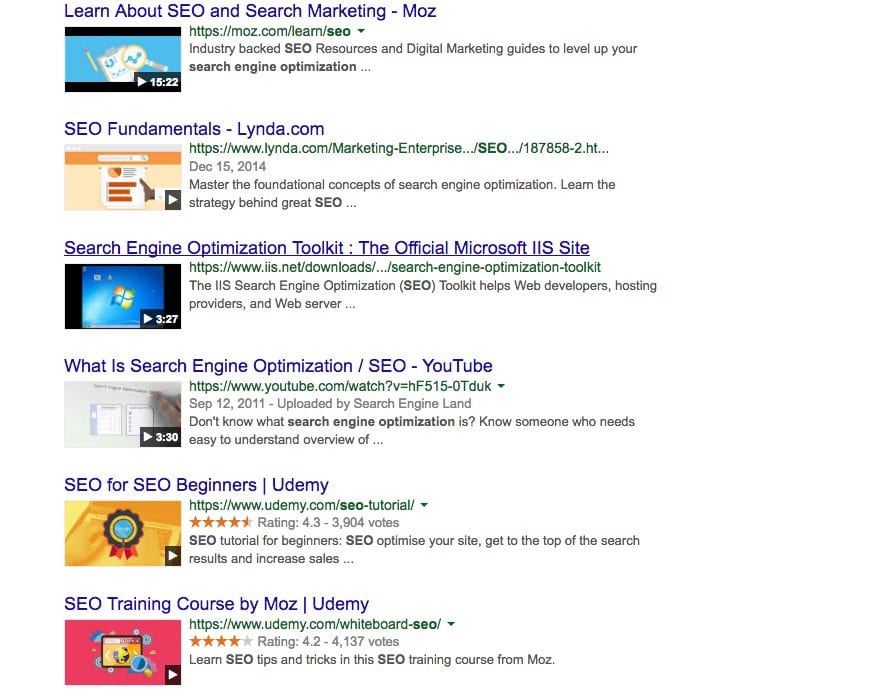Click play icon on Lynda.com thumbnail
Viewport: 884px width, 699px height.
(173, 200)
